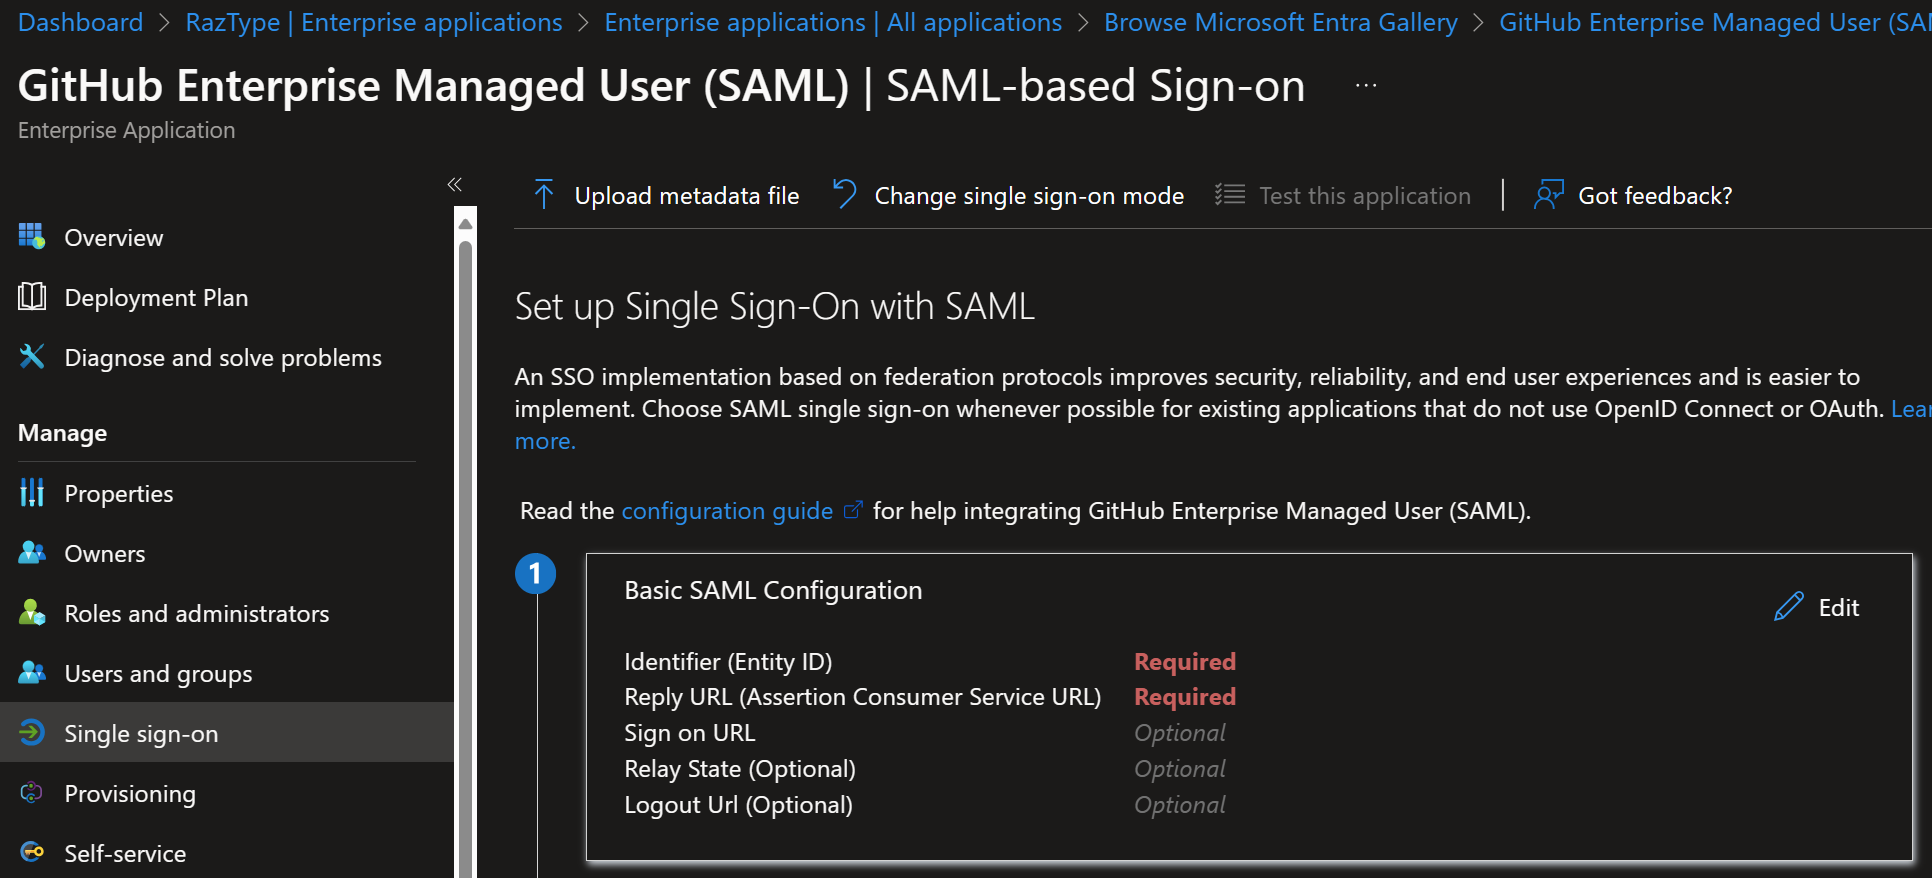Click the Diagnose and solve problems wrench icon
The width and height of the screenshot is (1932, 878).
[32, 357]
